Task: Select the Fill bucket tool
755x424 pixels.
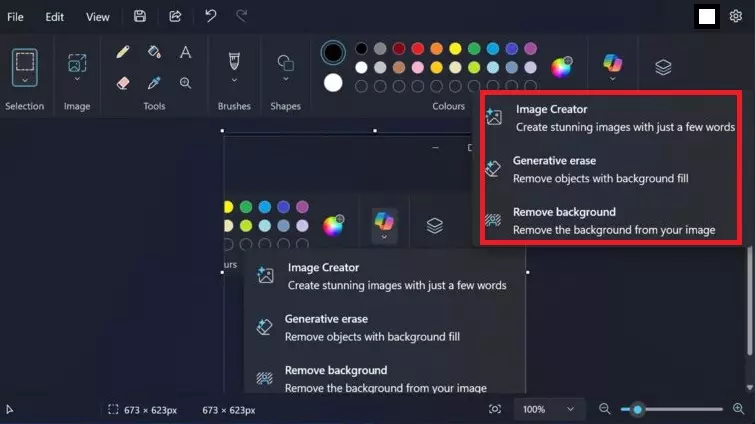Action: pyautogui.click(x=154, y=52)
